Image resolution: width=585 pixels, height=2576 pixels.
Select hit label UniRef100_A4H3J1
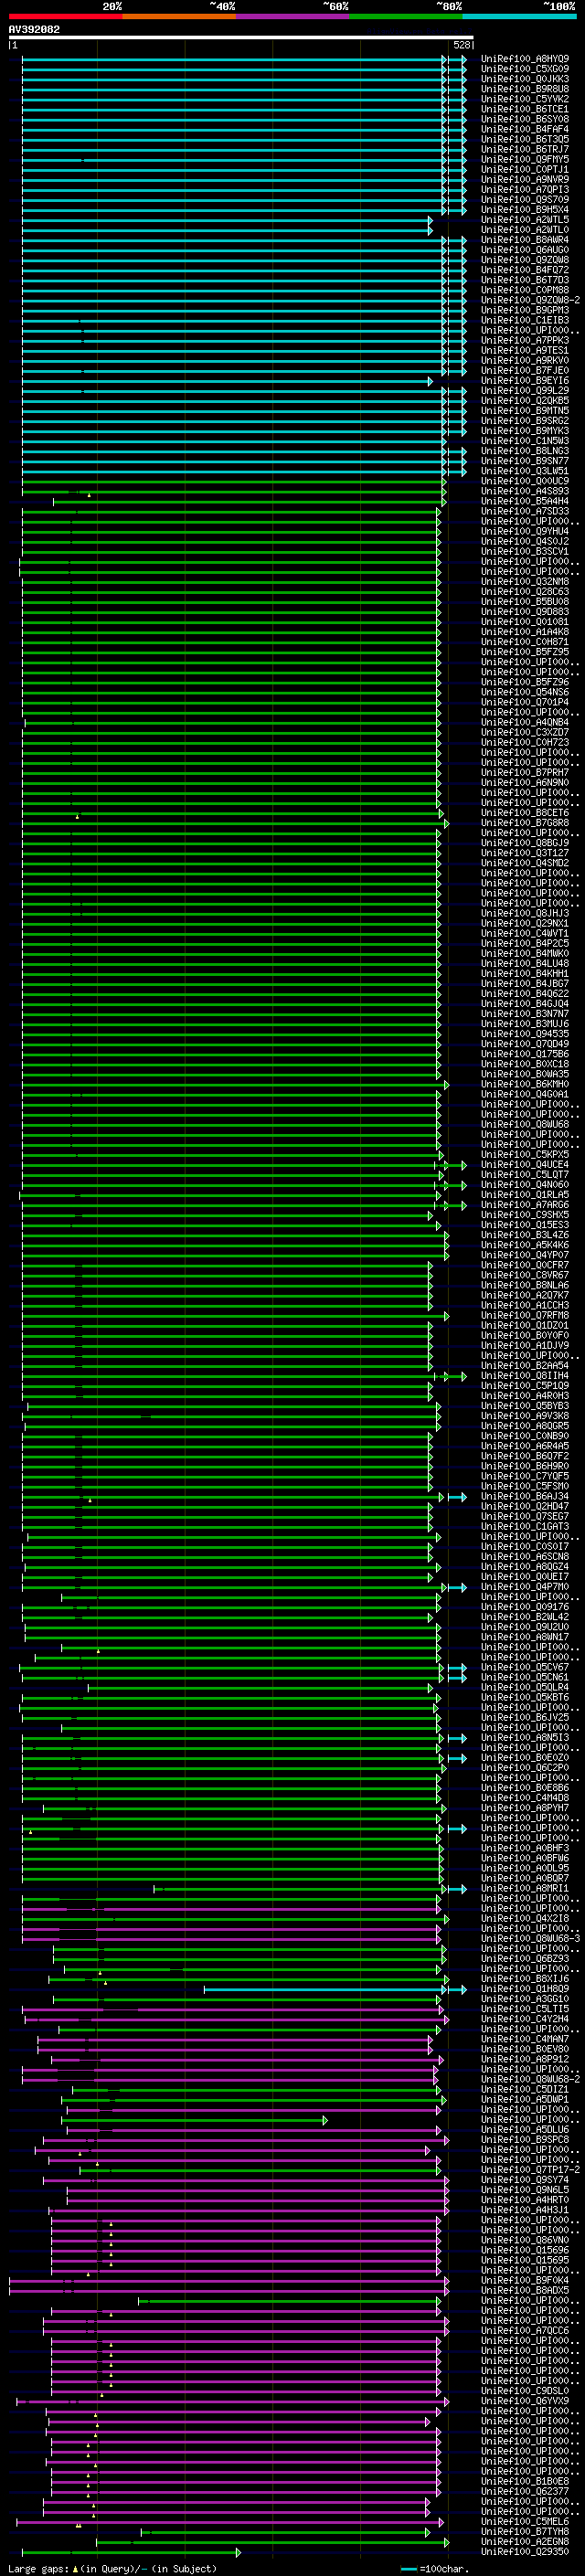[525, 2210]
